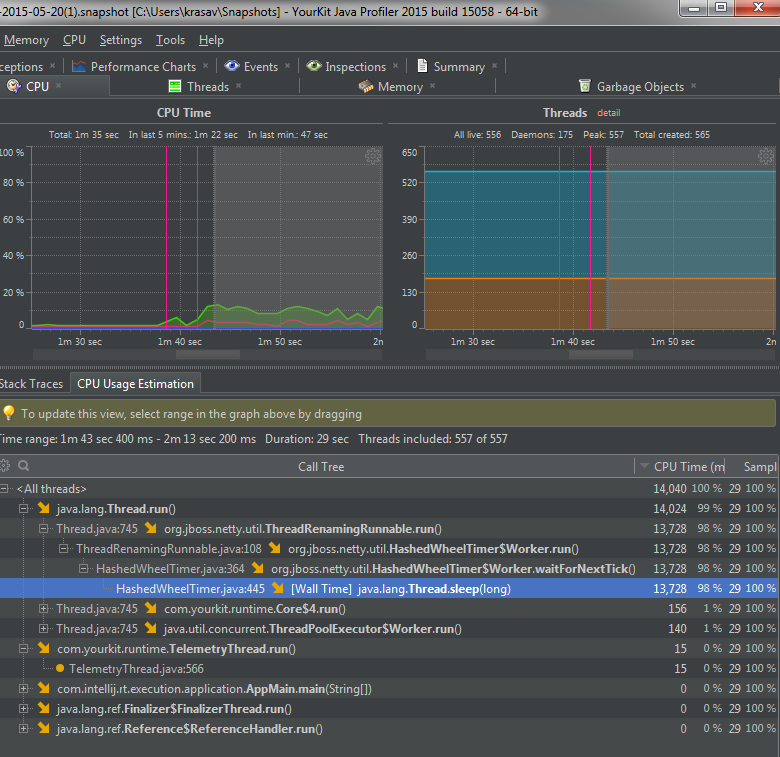This screenshot has width=780, height=757.
Task: Switch to the Inspections tab
Action: click(355, 67)
